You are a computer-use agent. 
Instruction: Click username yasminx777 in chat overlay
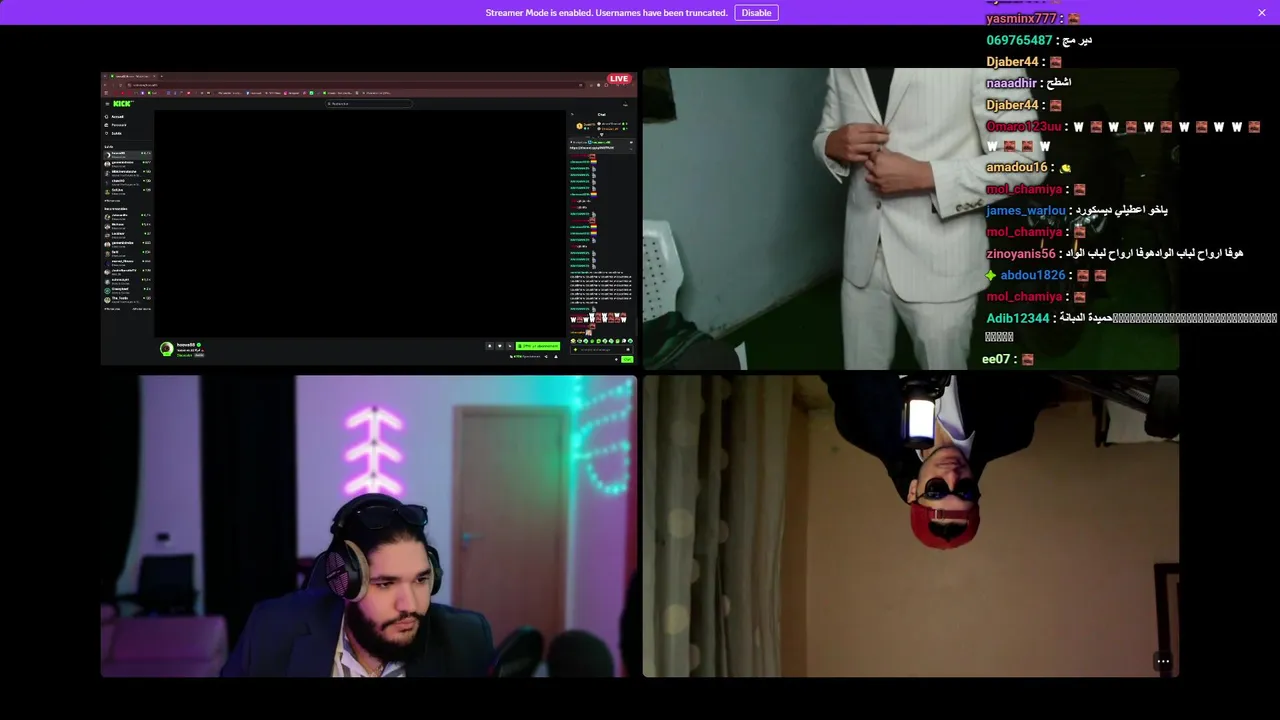(1021, 19)
